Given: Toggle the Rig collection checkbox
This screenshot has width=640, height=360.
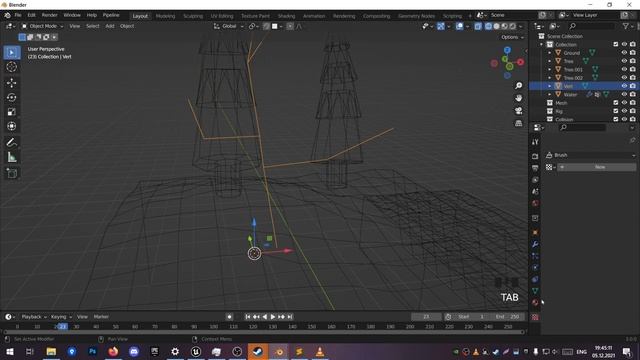Looking at the screenshot, I should click(x=616, y=111).
